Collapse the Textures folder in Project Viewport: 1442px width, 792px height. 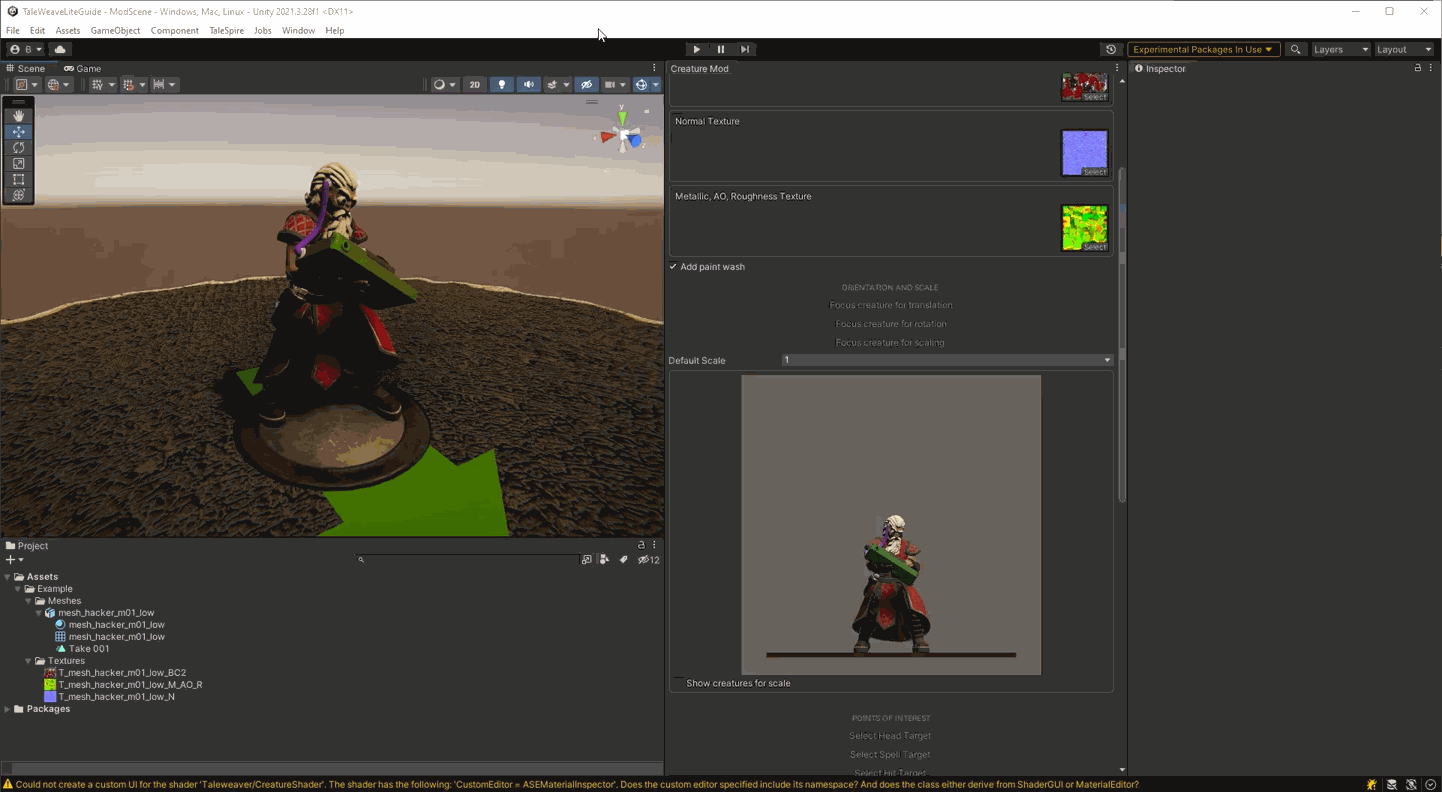[28, 661]
